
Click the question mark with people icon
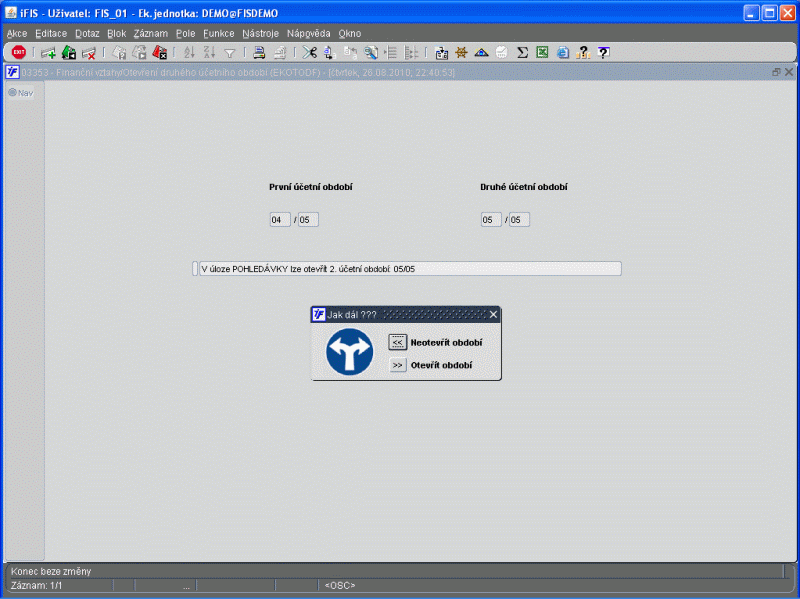[583, 53]
